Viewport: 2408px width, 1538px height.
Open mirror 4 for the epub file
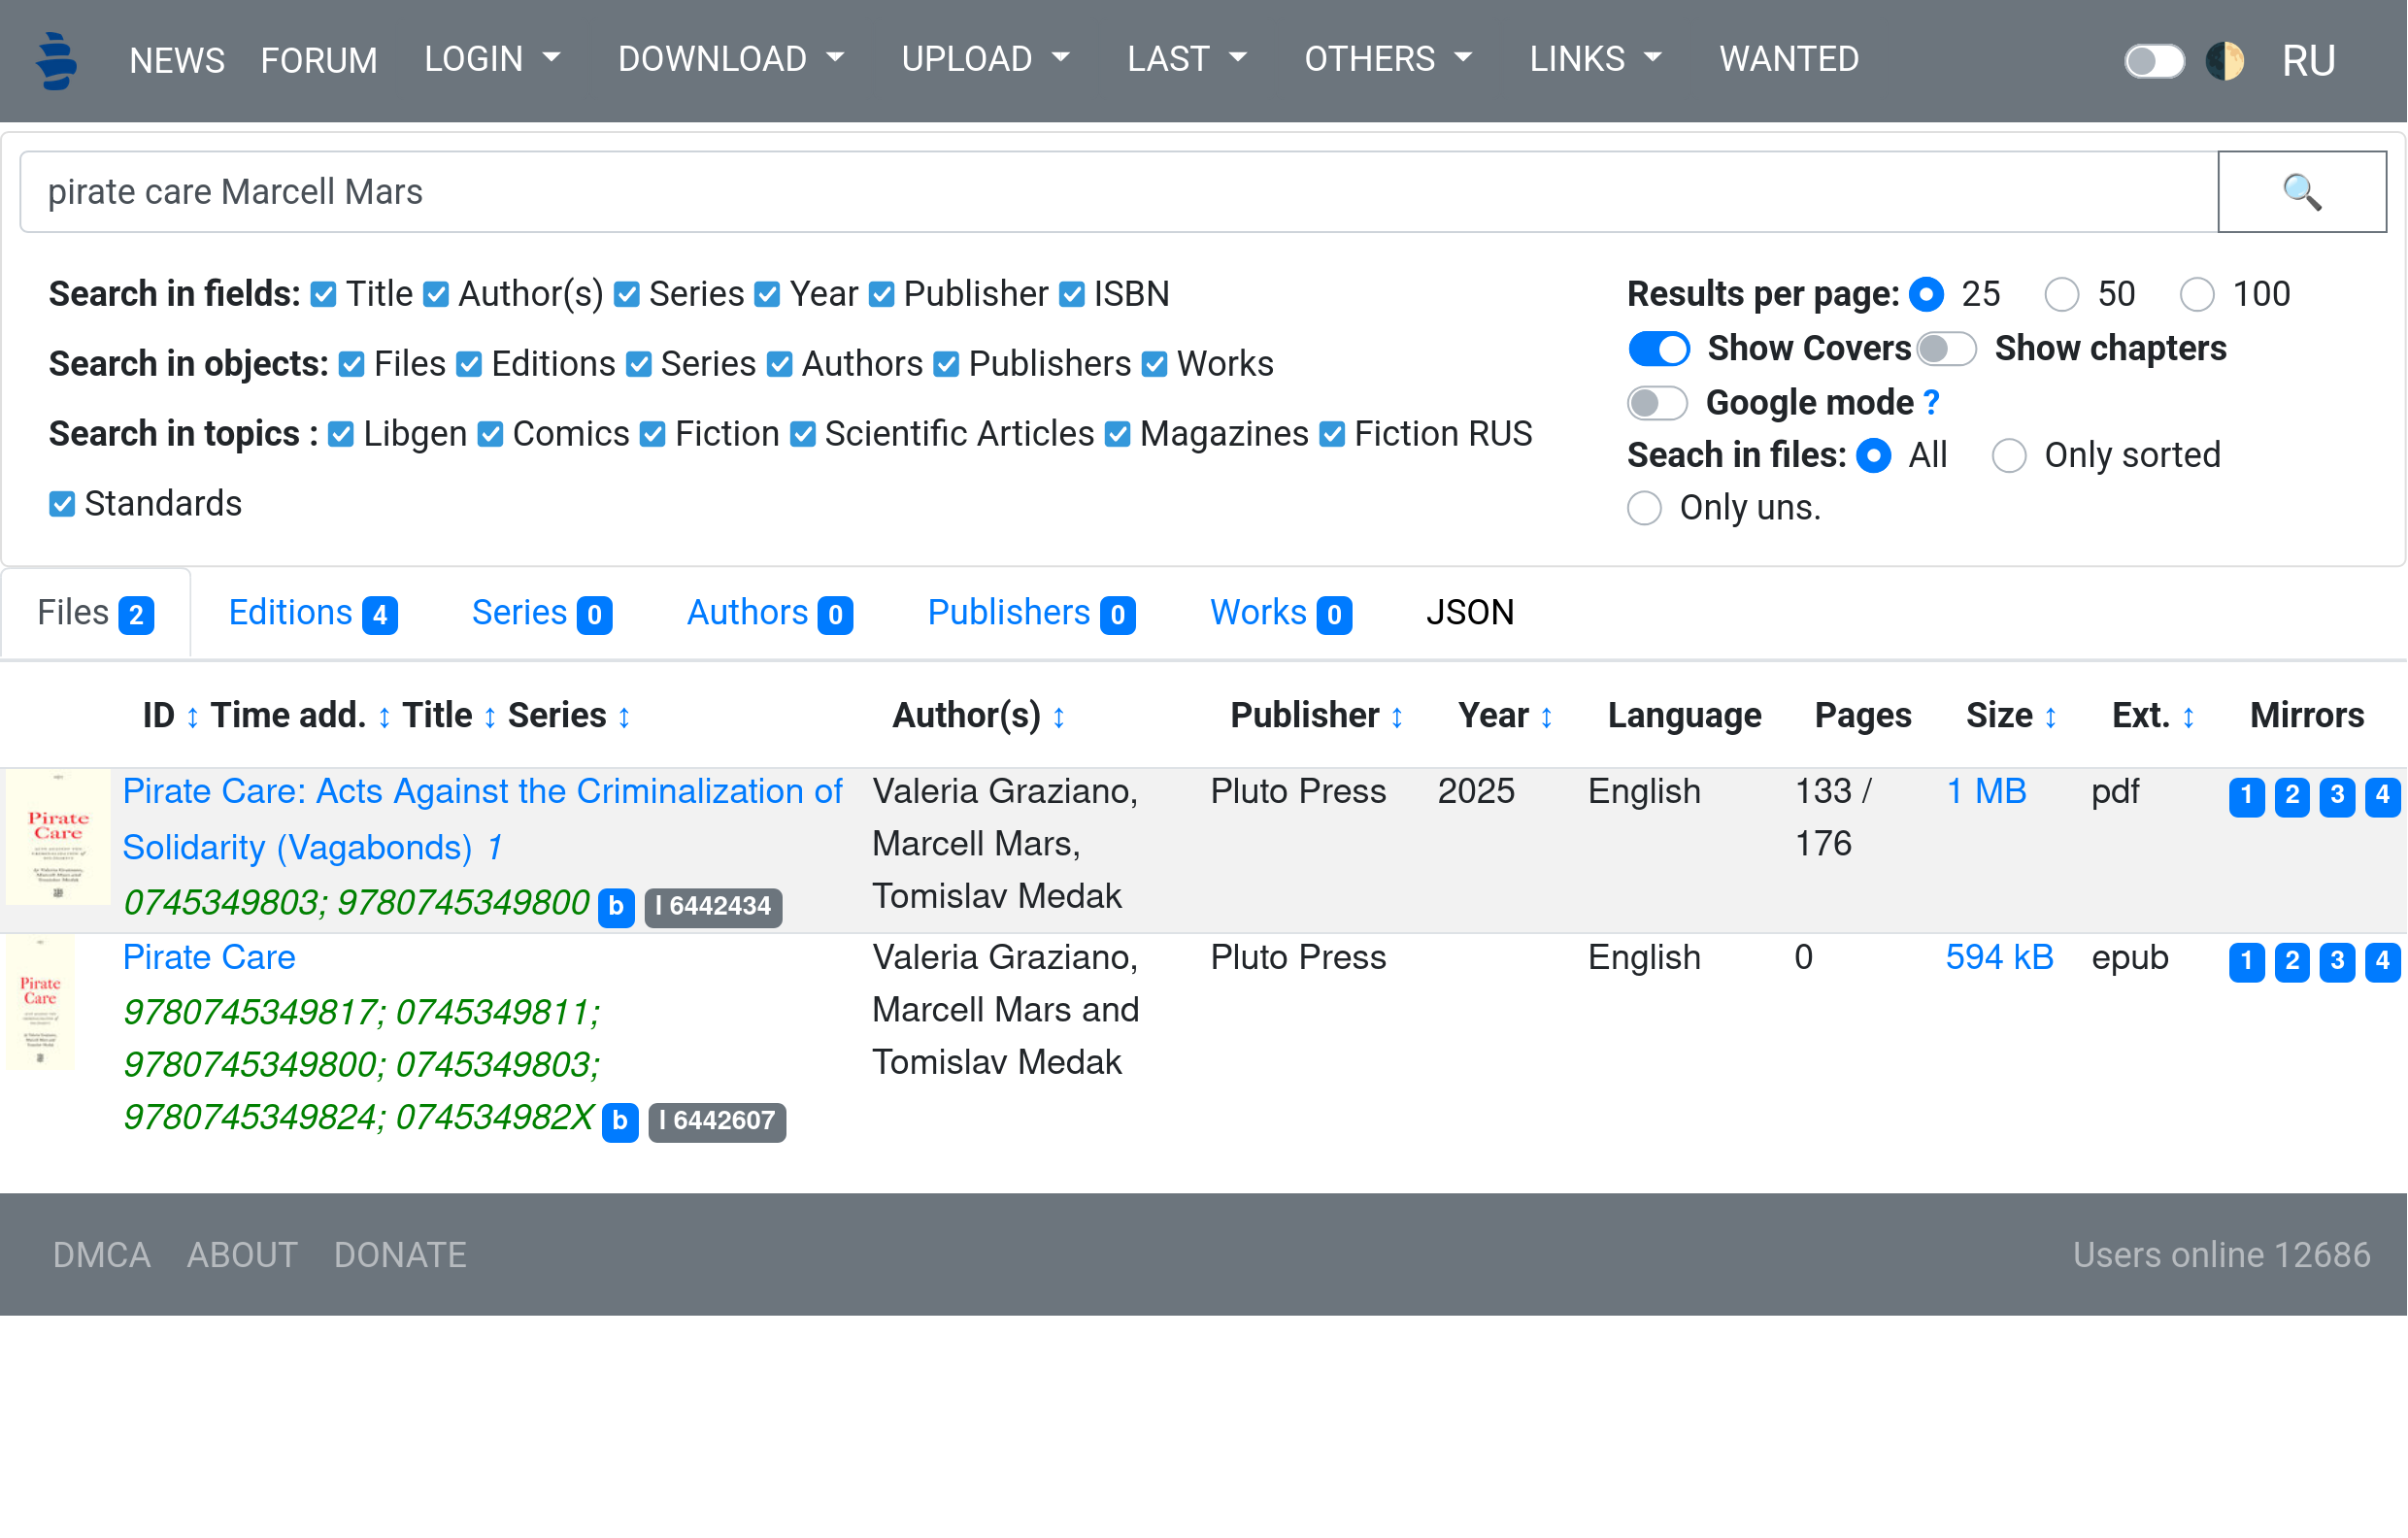coord(2381,962)
